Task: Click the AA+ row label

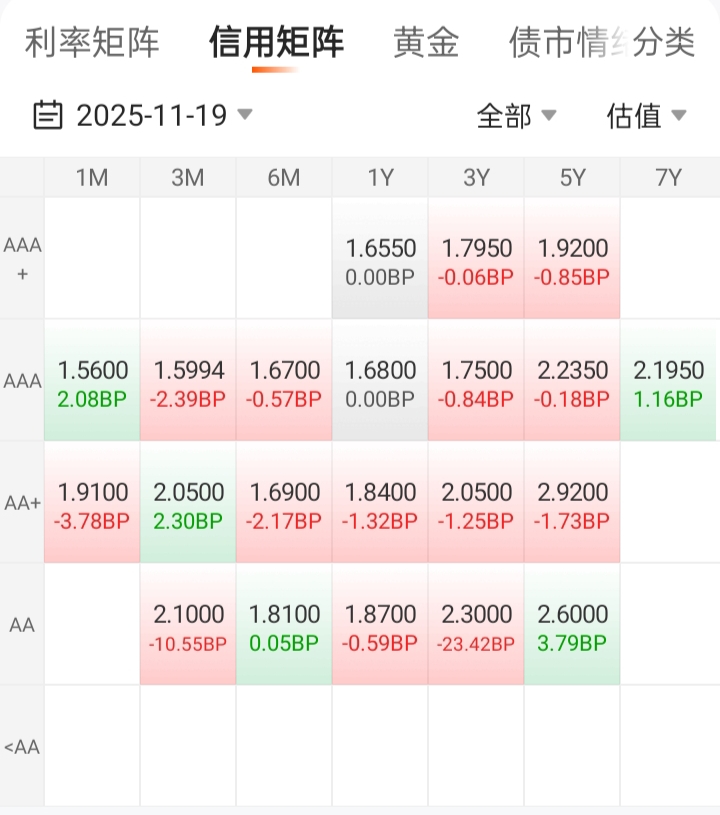Action: pyautogui.click(x=22, y=503)
